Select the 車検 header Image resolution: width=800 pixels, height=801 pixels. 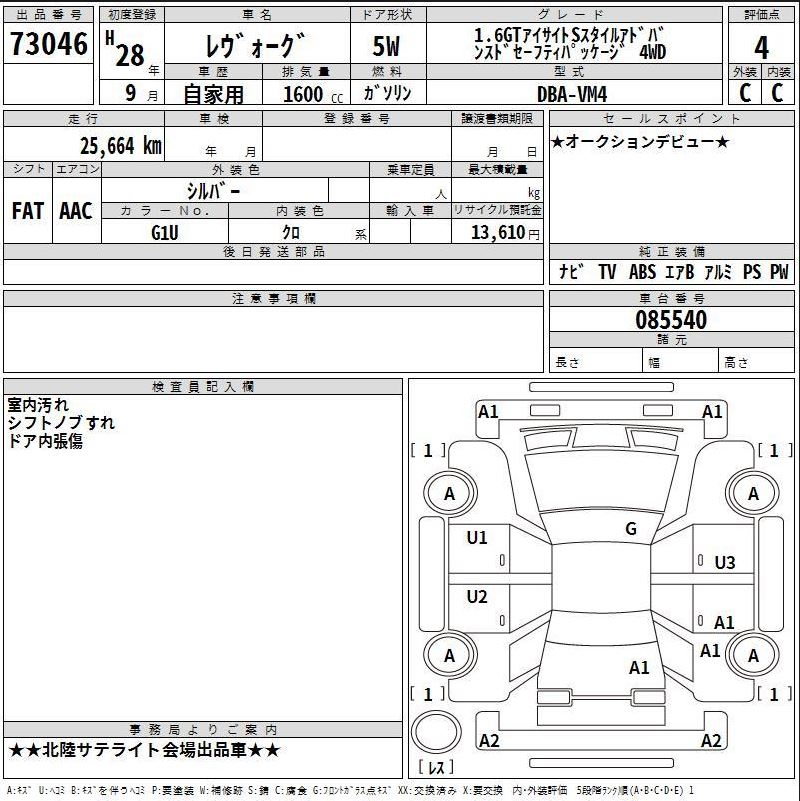coord(214,119)
